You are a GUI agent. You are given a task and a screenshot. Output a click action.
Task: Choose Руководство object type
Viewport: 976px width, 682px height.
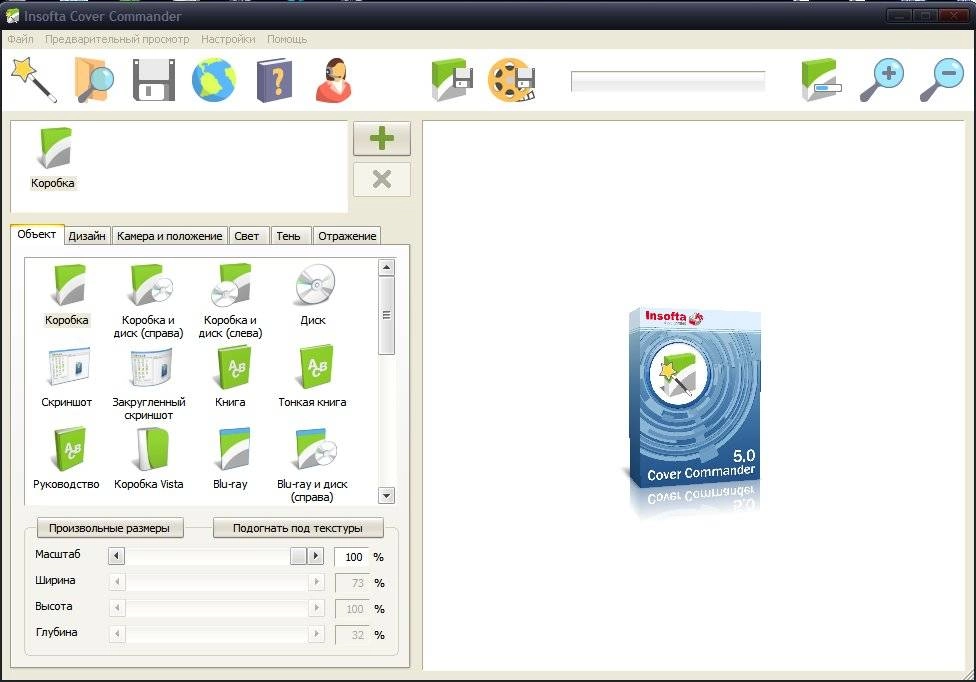pos(67,459)
